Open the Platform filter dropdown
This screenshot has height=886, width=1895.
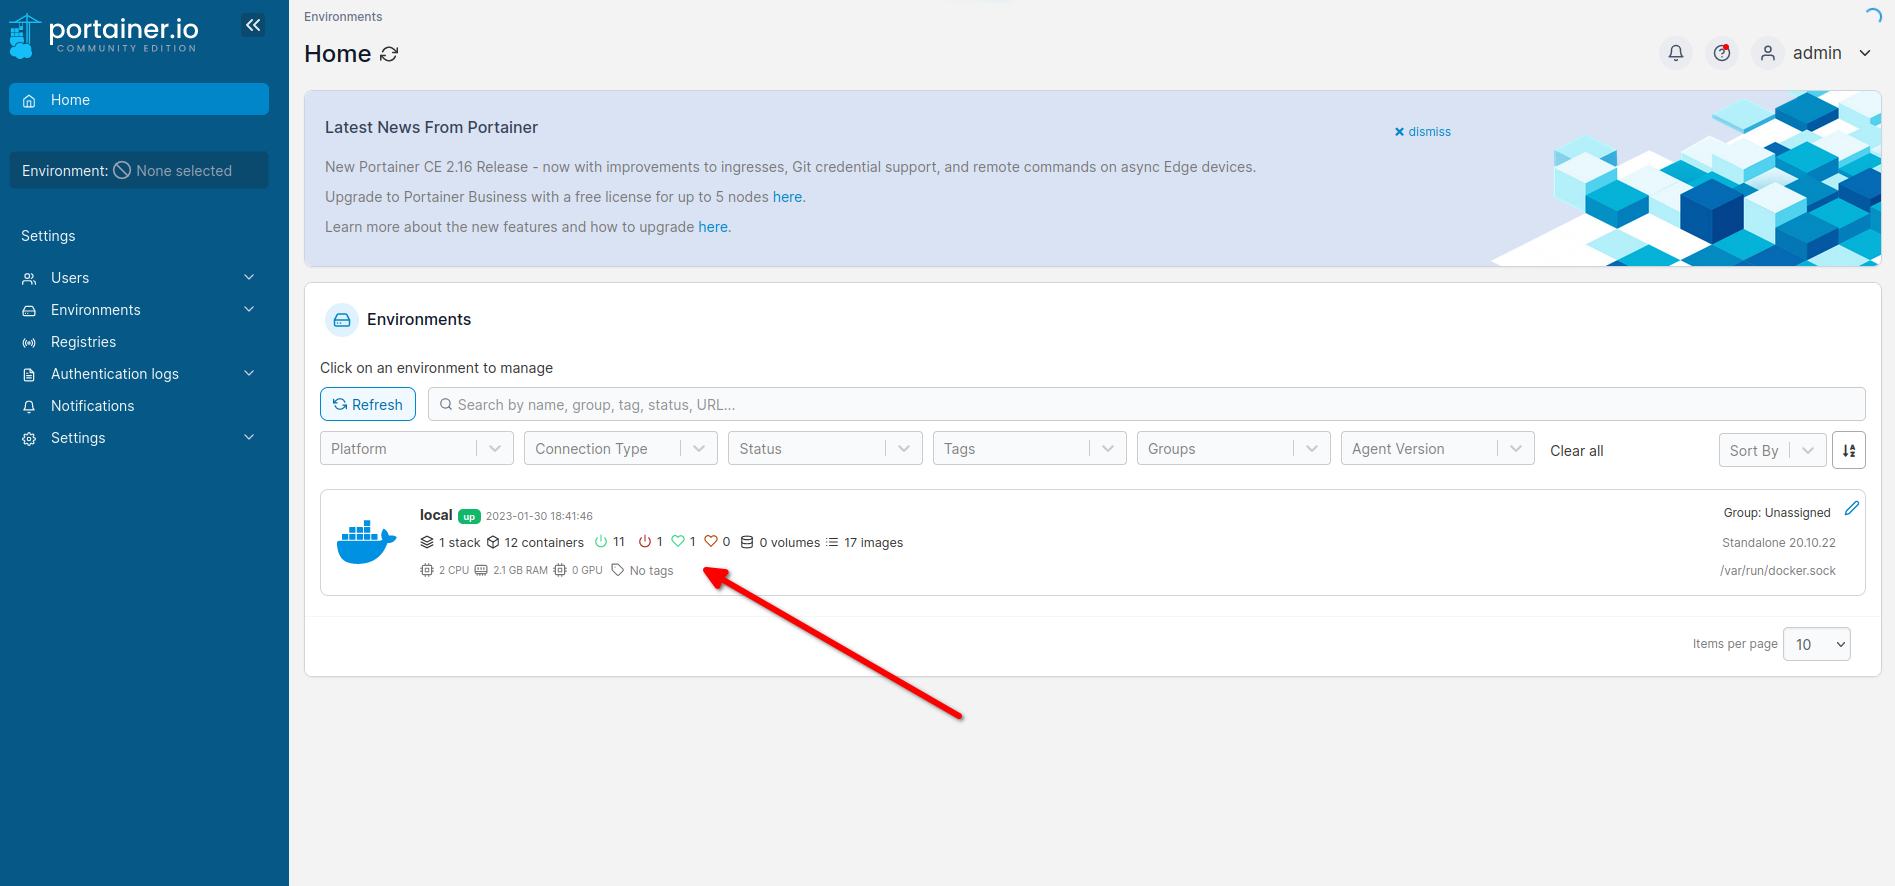(x=417, y=449)
